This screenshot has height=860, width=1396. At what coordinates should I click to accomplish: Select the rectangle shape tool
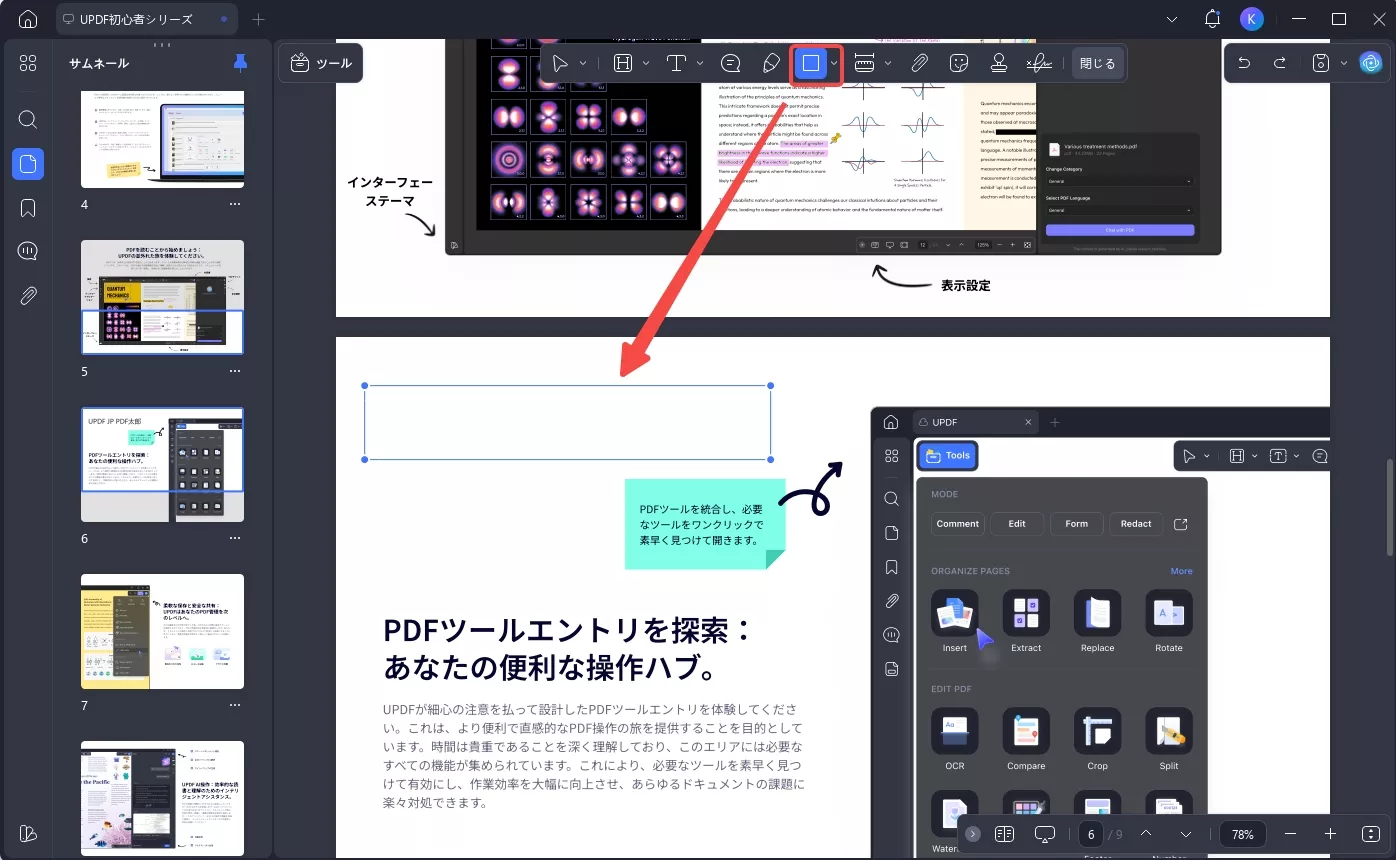[811, 63]
